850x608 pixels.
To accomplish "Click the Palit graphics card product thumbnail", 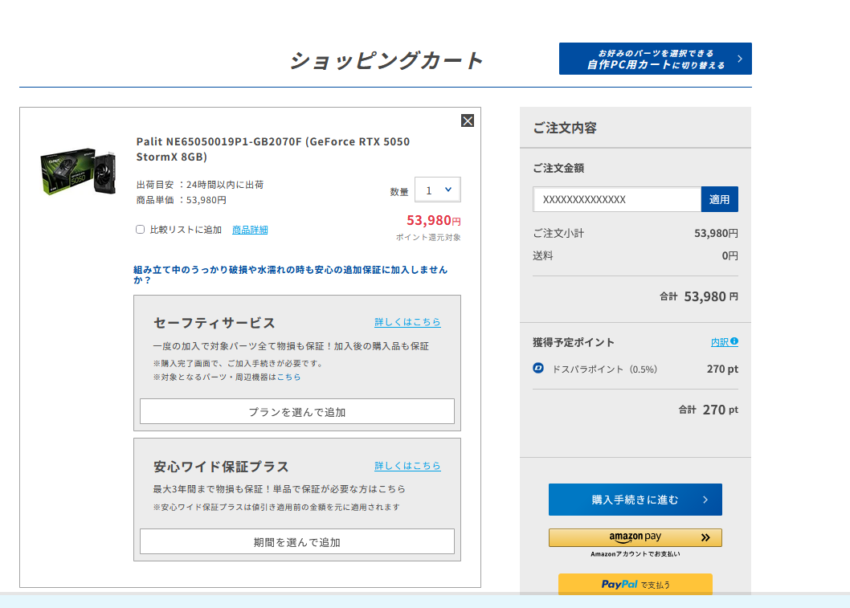I will tap(78, 171).
